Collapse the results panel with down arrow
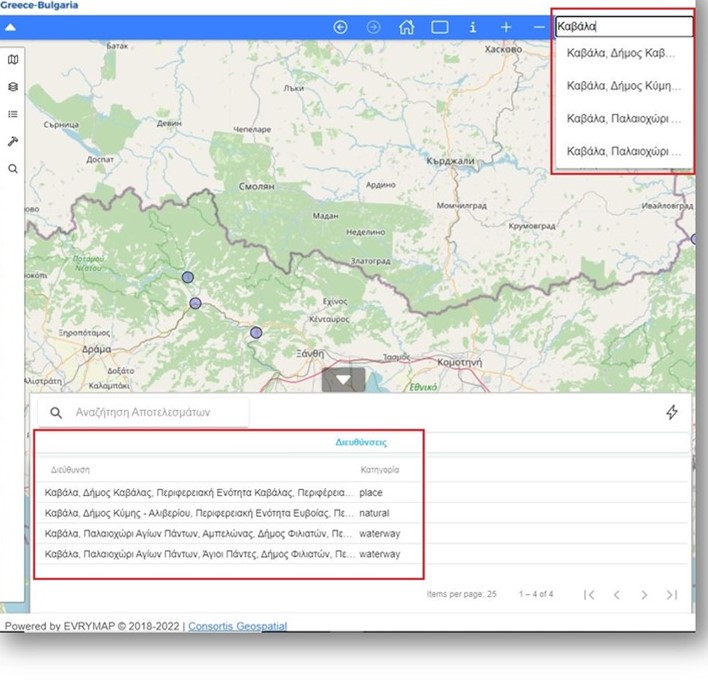Viewport: 708px width, 684px height. pyautogui.click(x=343, y=379)
